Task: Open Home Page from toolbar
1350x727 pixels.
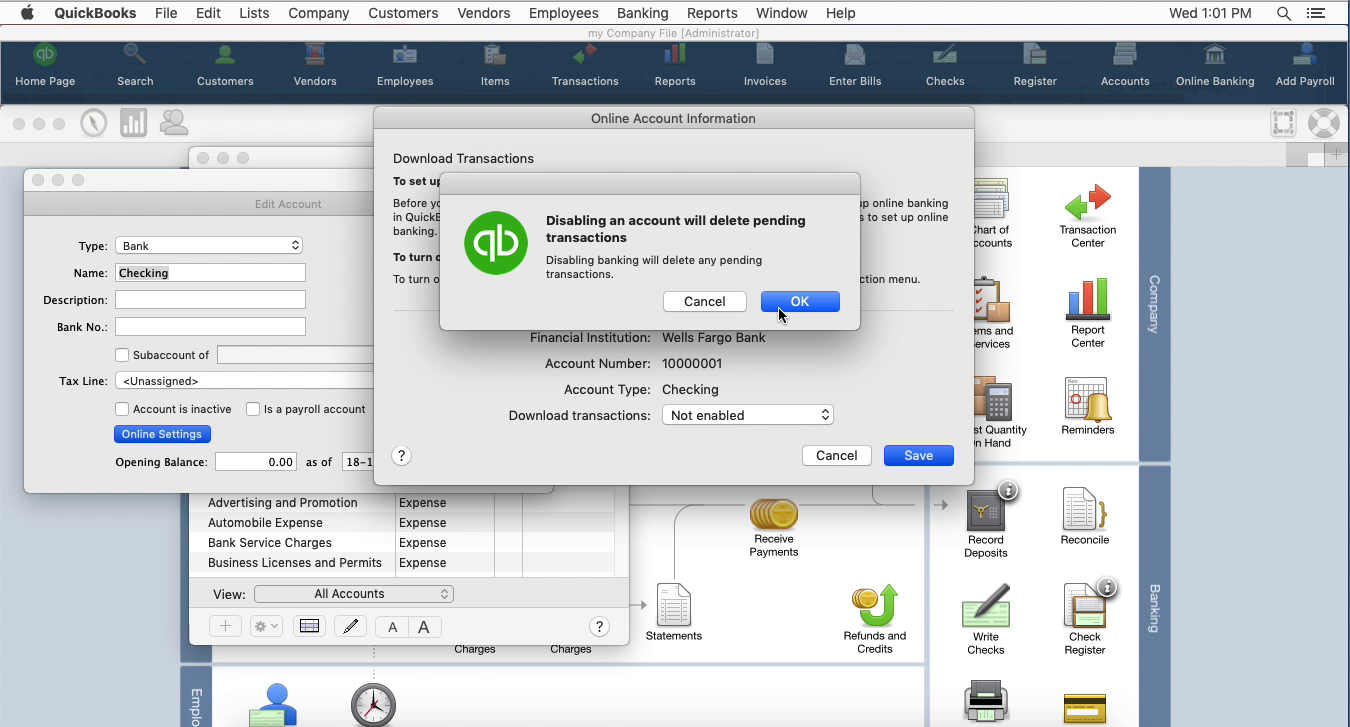Action: (x=45, y=66)
